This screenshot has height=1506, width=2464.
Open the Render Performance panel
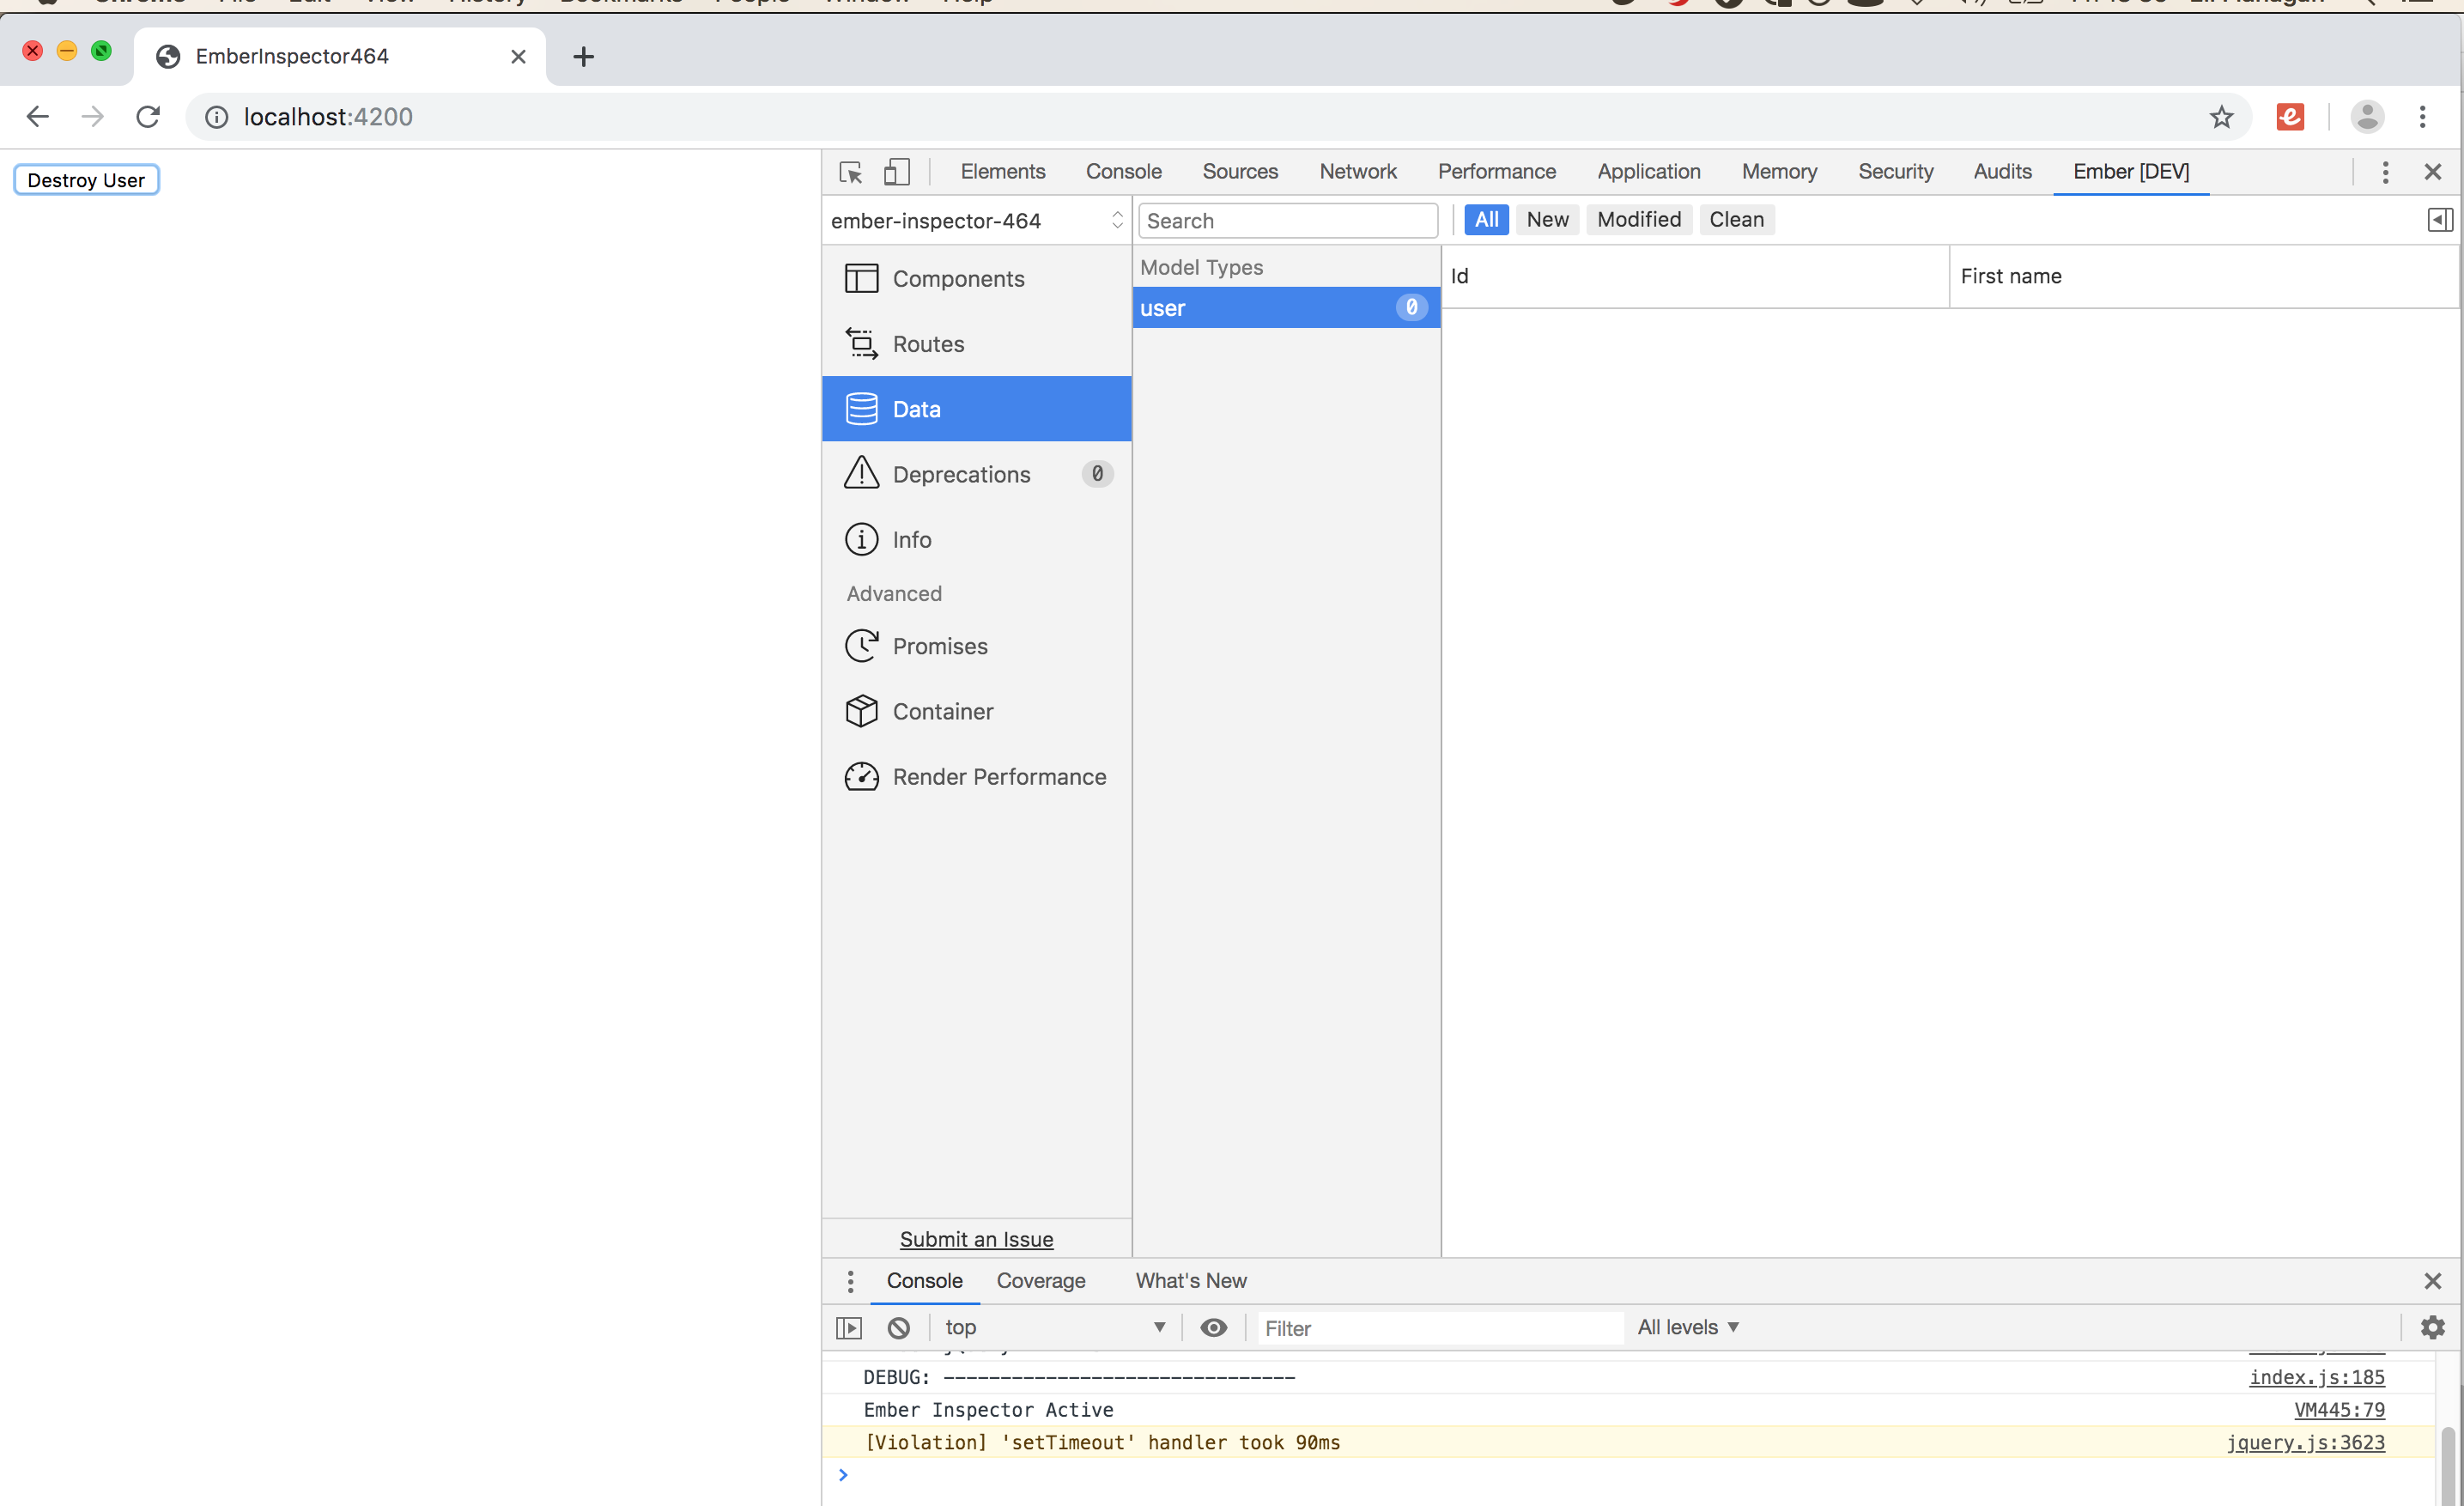[x=999, y=776]
